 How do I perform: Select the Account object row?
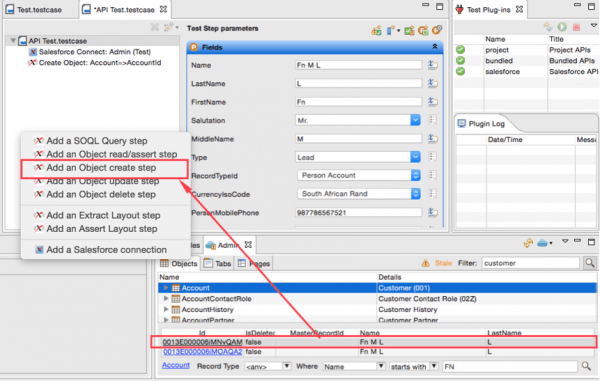click(377, 288)
